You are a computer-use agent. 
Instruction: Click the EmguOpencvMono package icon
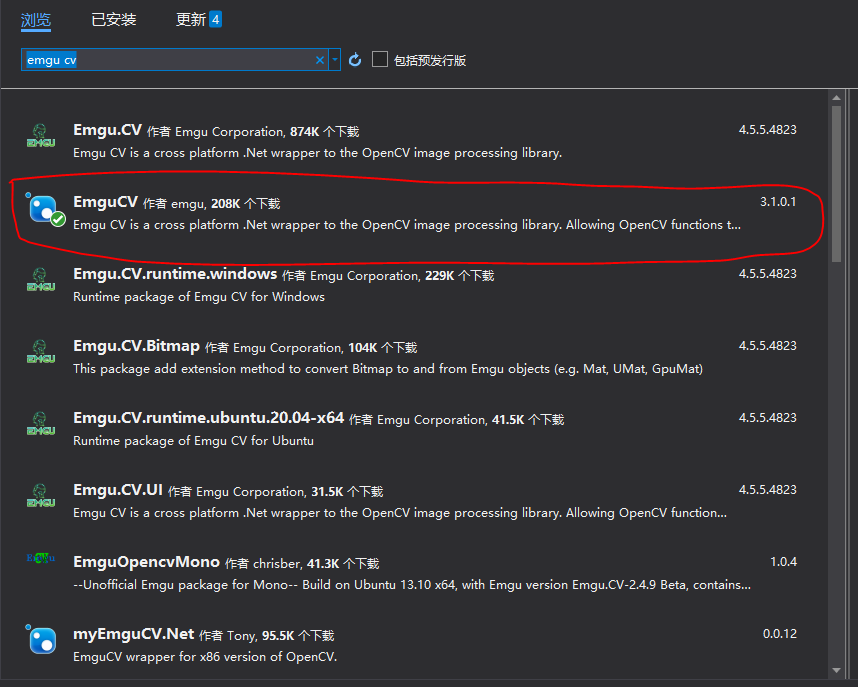[41, 558]
